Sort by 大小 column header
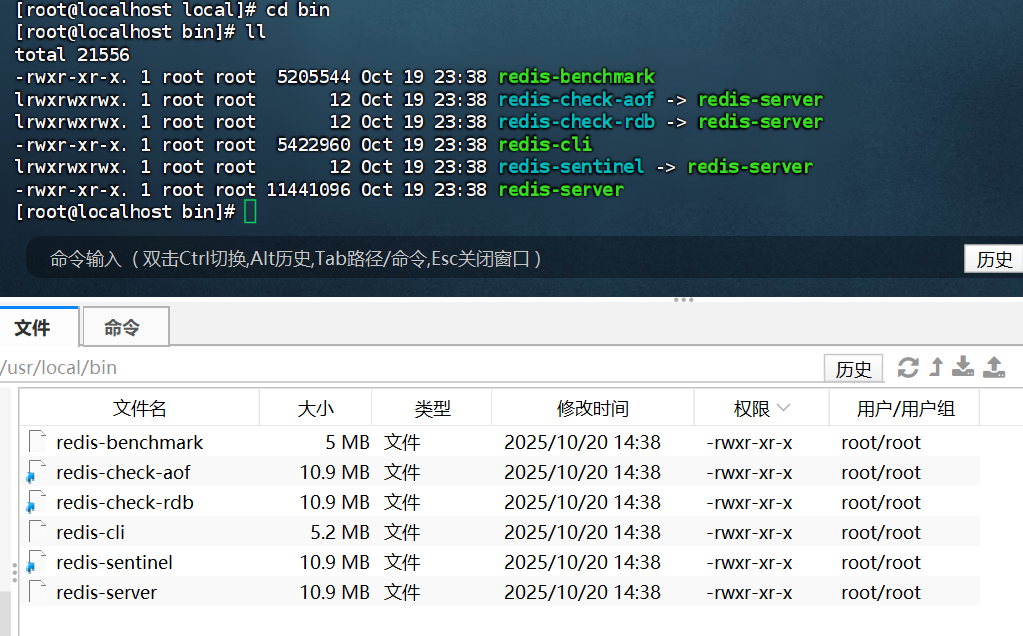This screenshot has width=1023, height=636. pyautogui.click(x=316, y=408)
